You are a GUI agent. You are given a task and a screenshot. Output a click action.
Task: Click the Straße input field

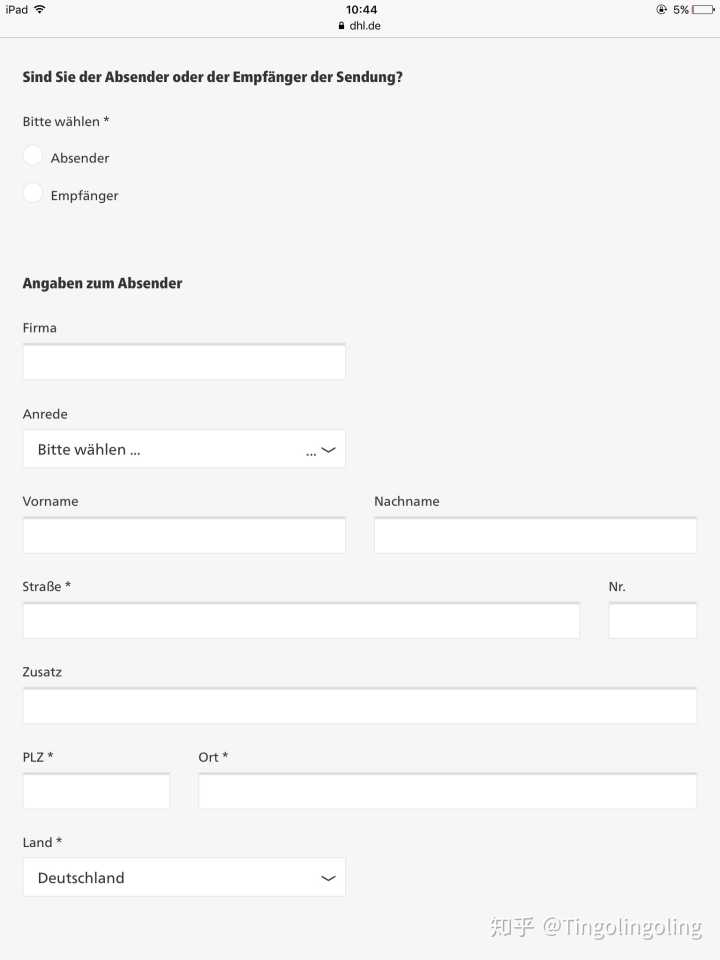tap(300, 621)
